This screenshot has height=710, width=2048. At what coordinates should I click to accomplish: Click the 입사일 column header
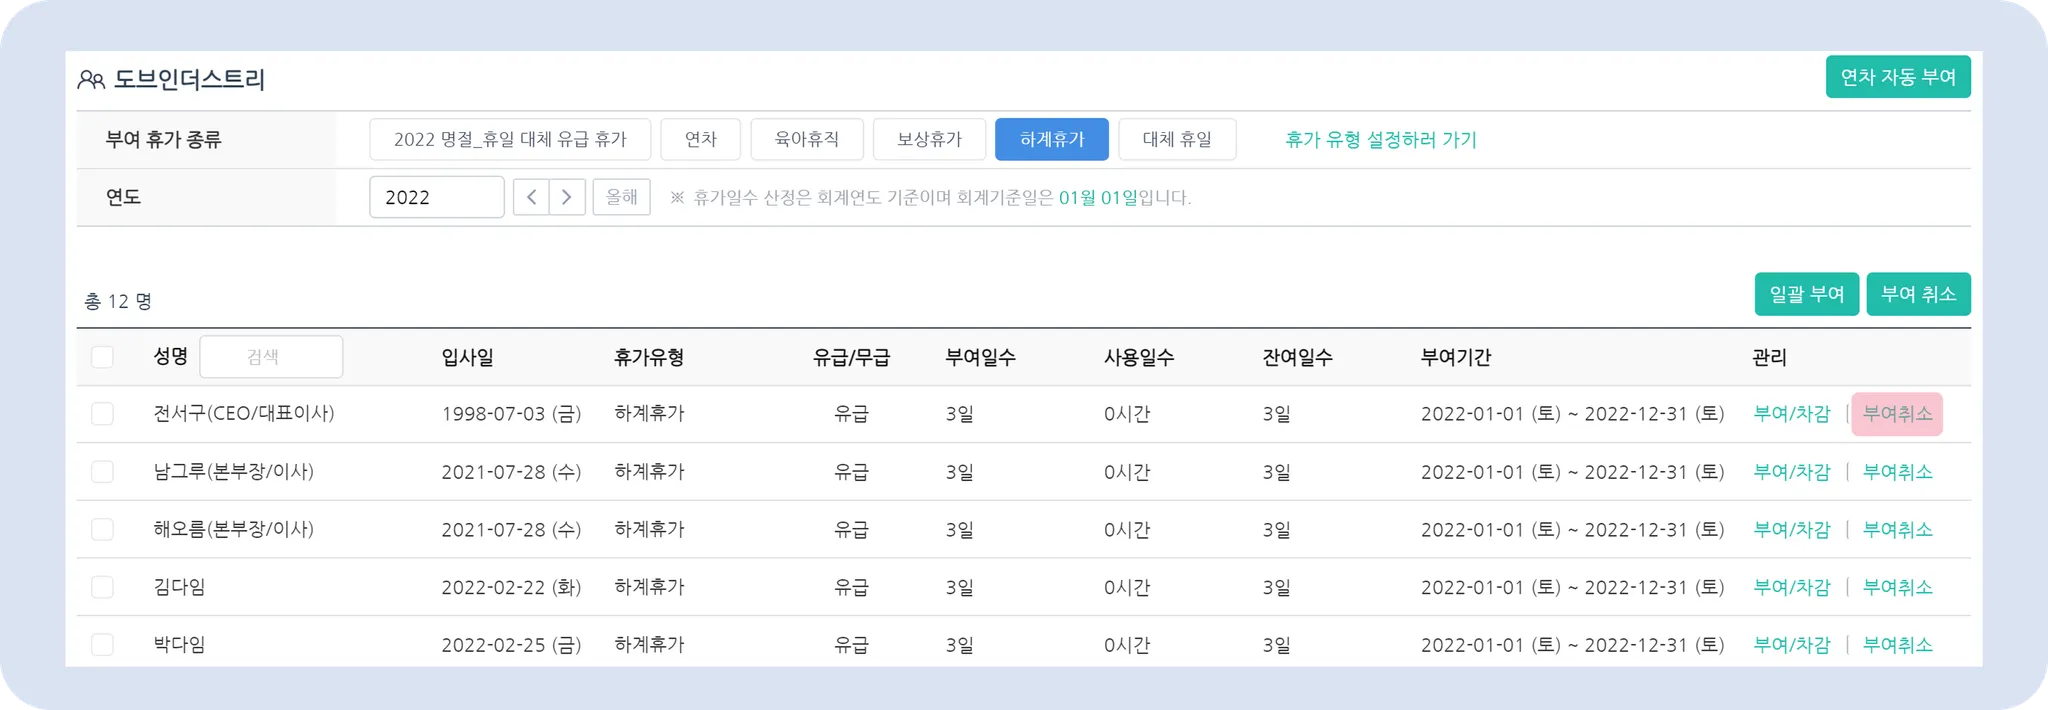[x=468, y=357]
